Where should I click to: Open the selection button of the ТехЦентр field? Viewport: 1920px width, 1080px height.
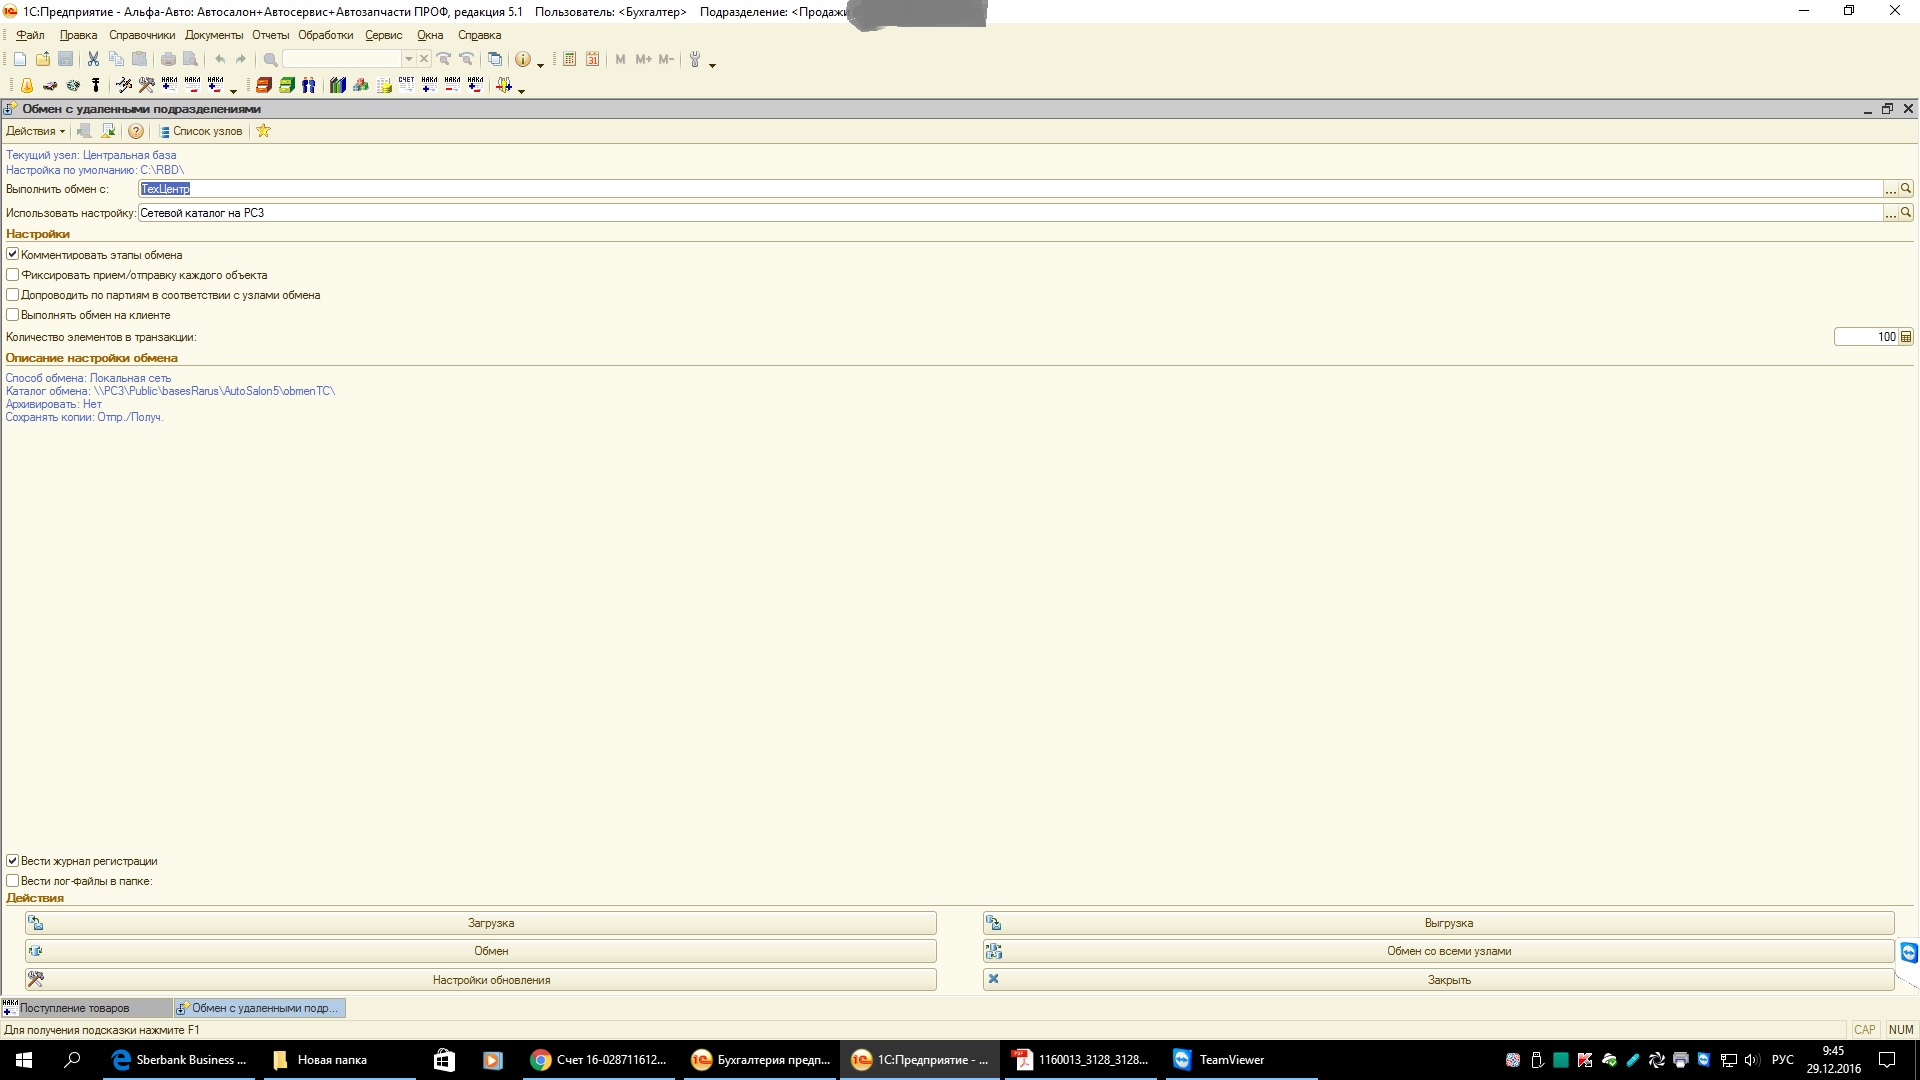tap(1891, 189)
